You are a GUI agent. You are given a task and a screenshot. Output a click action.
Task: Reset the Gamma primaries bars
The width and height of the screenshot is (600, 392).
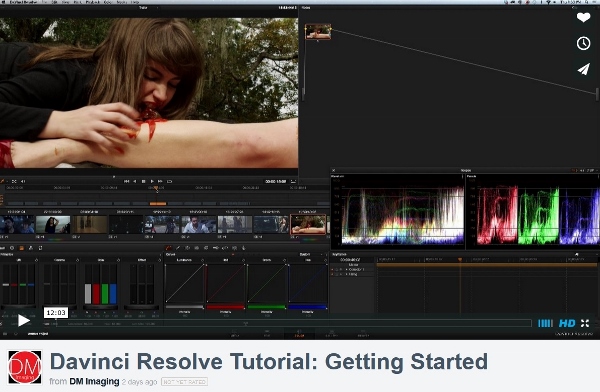78,260
